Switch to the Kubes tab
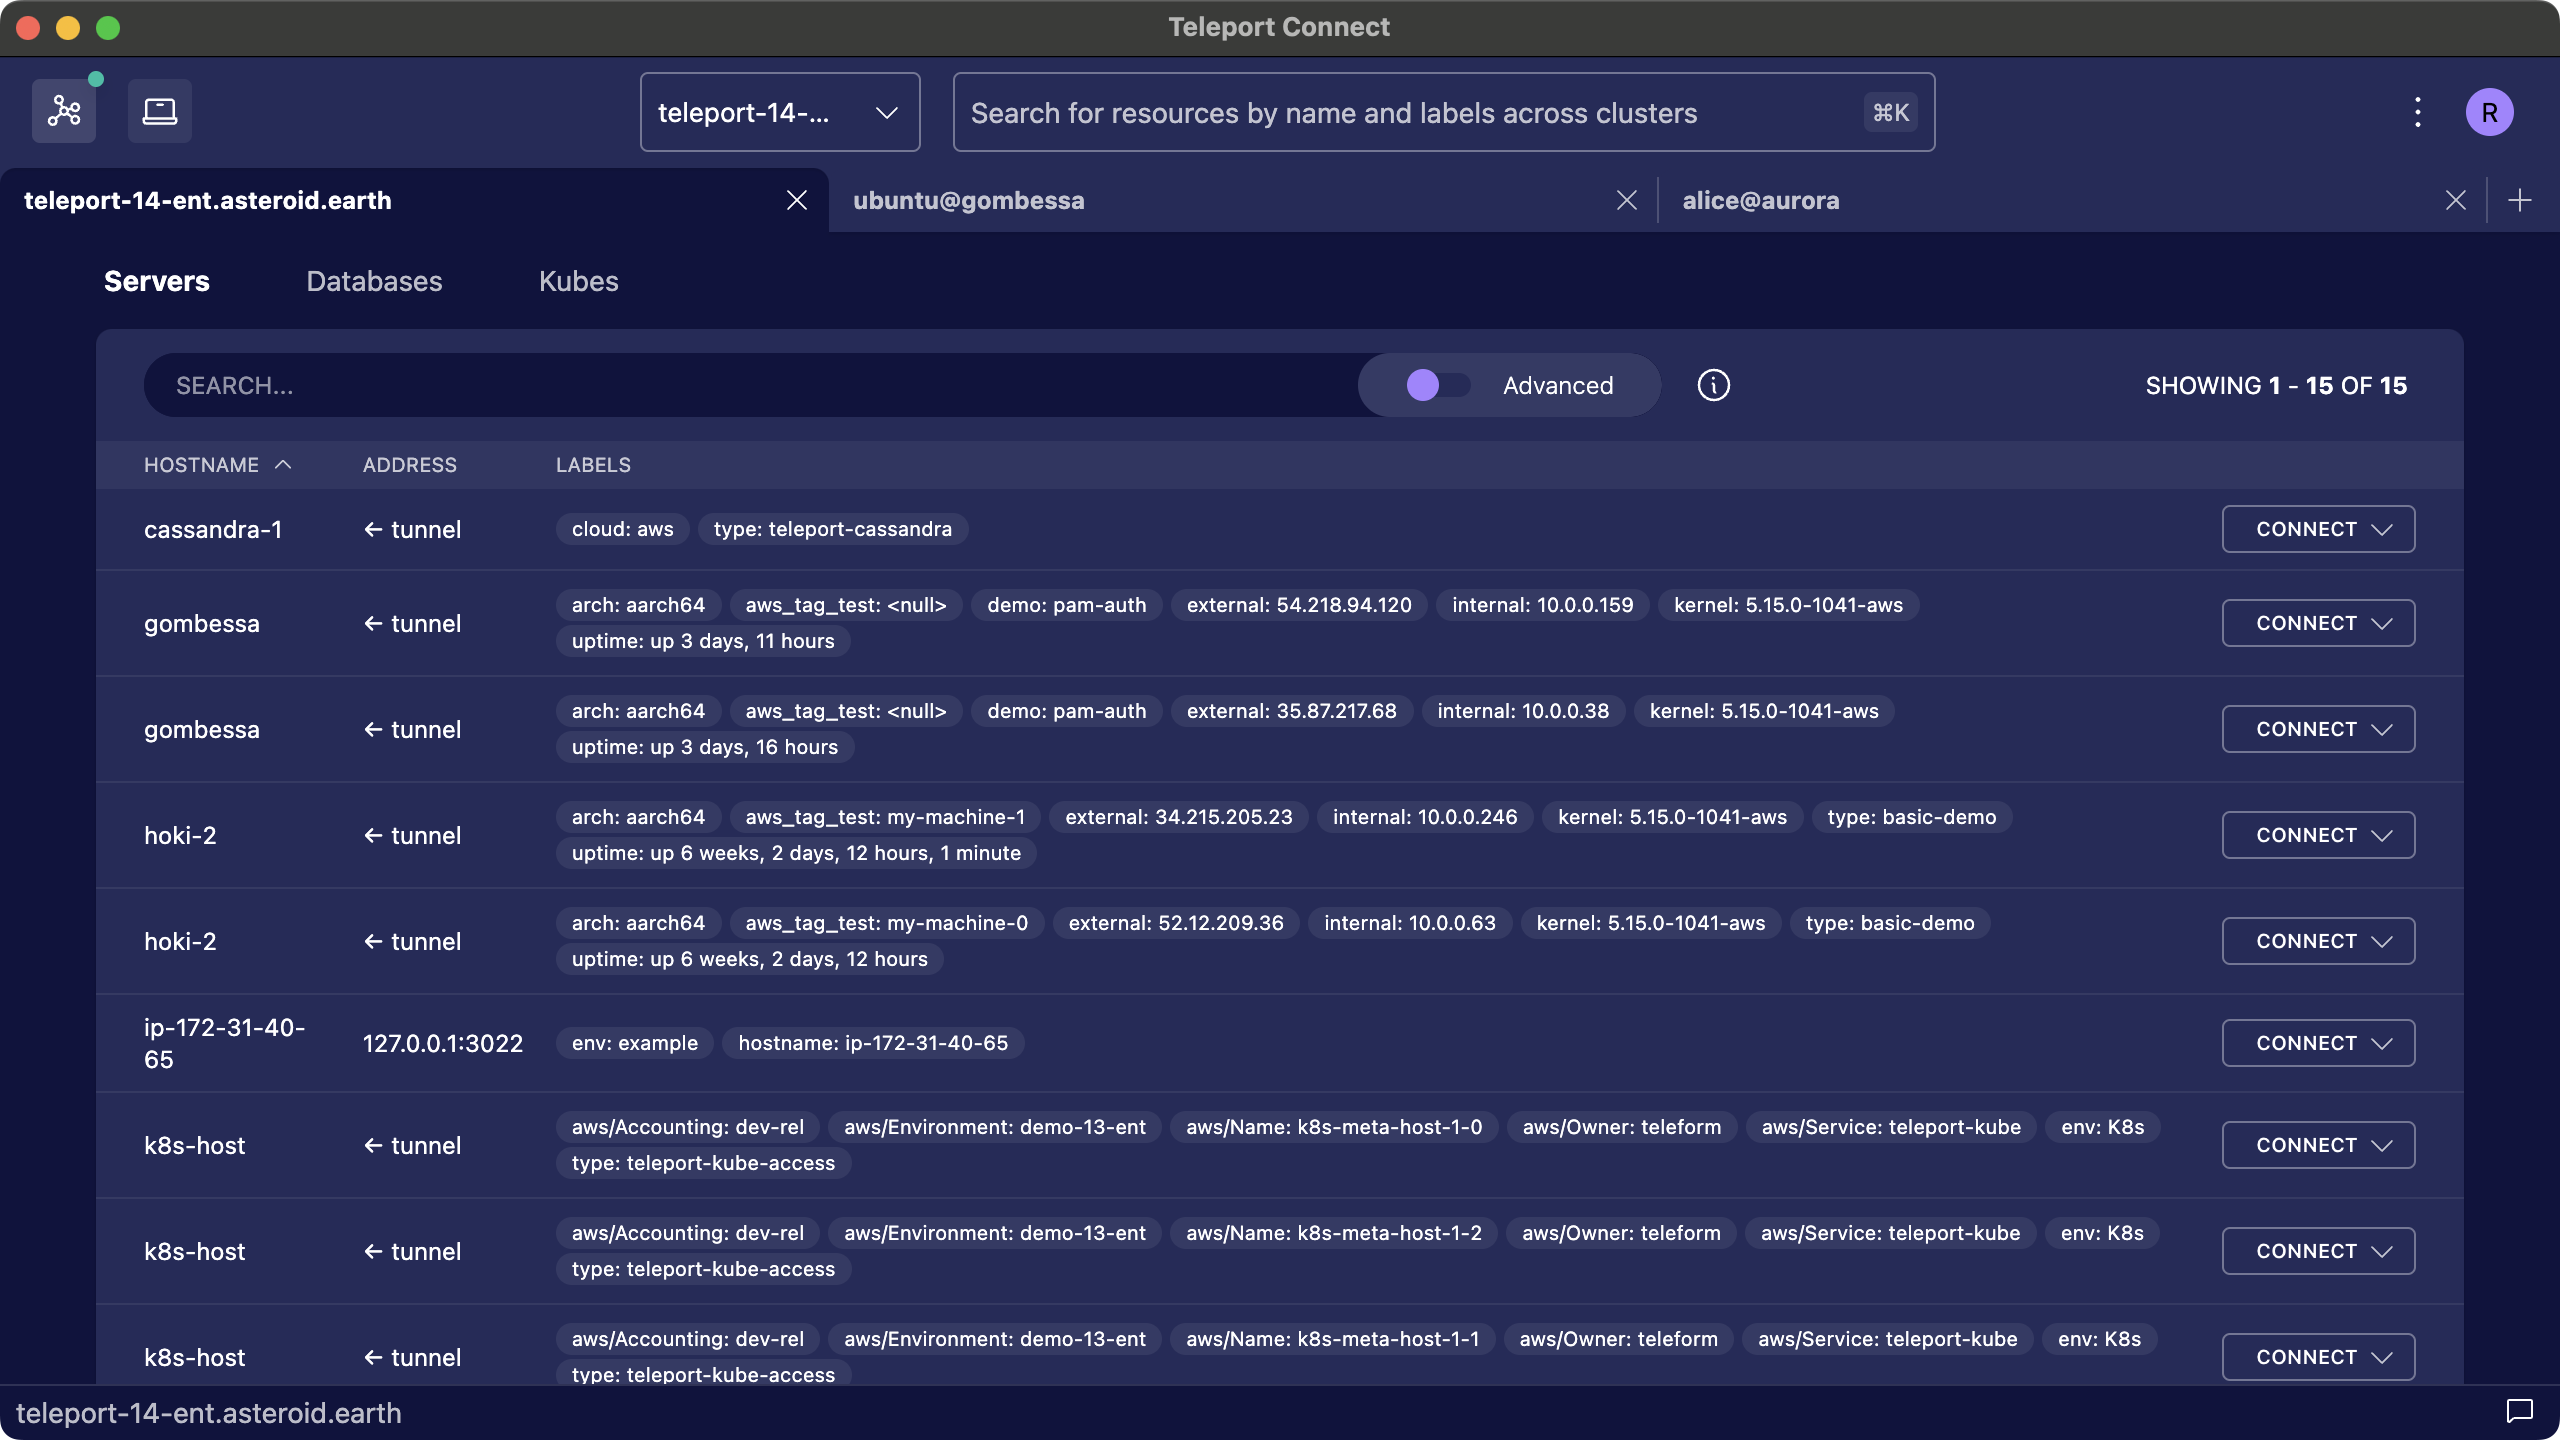The image size is (2560, 1440). coord(579,281)
